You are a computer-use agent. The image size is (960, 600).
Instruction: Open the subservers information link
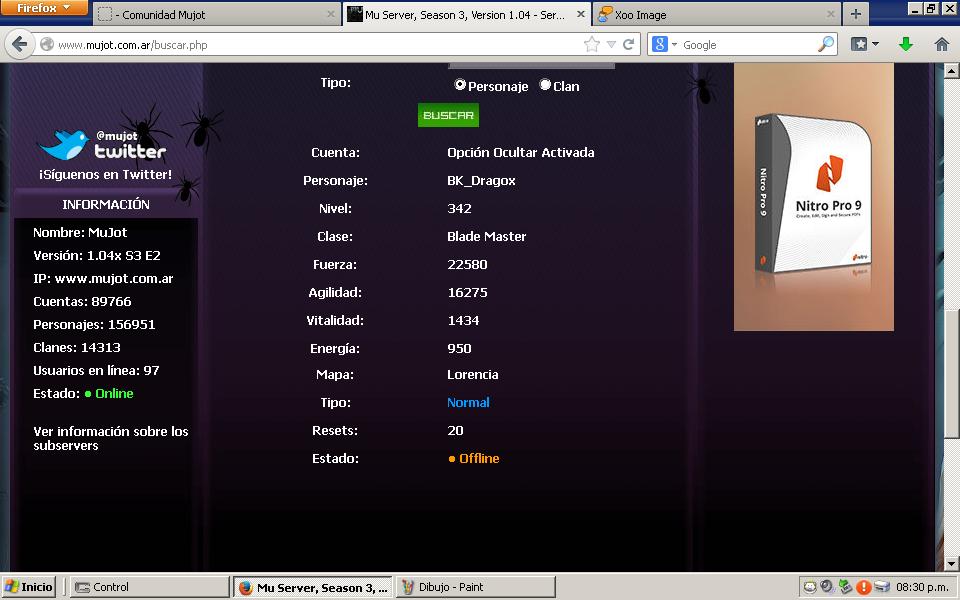point(110,438)
